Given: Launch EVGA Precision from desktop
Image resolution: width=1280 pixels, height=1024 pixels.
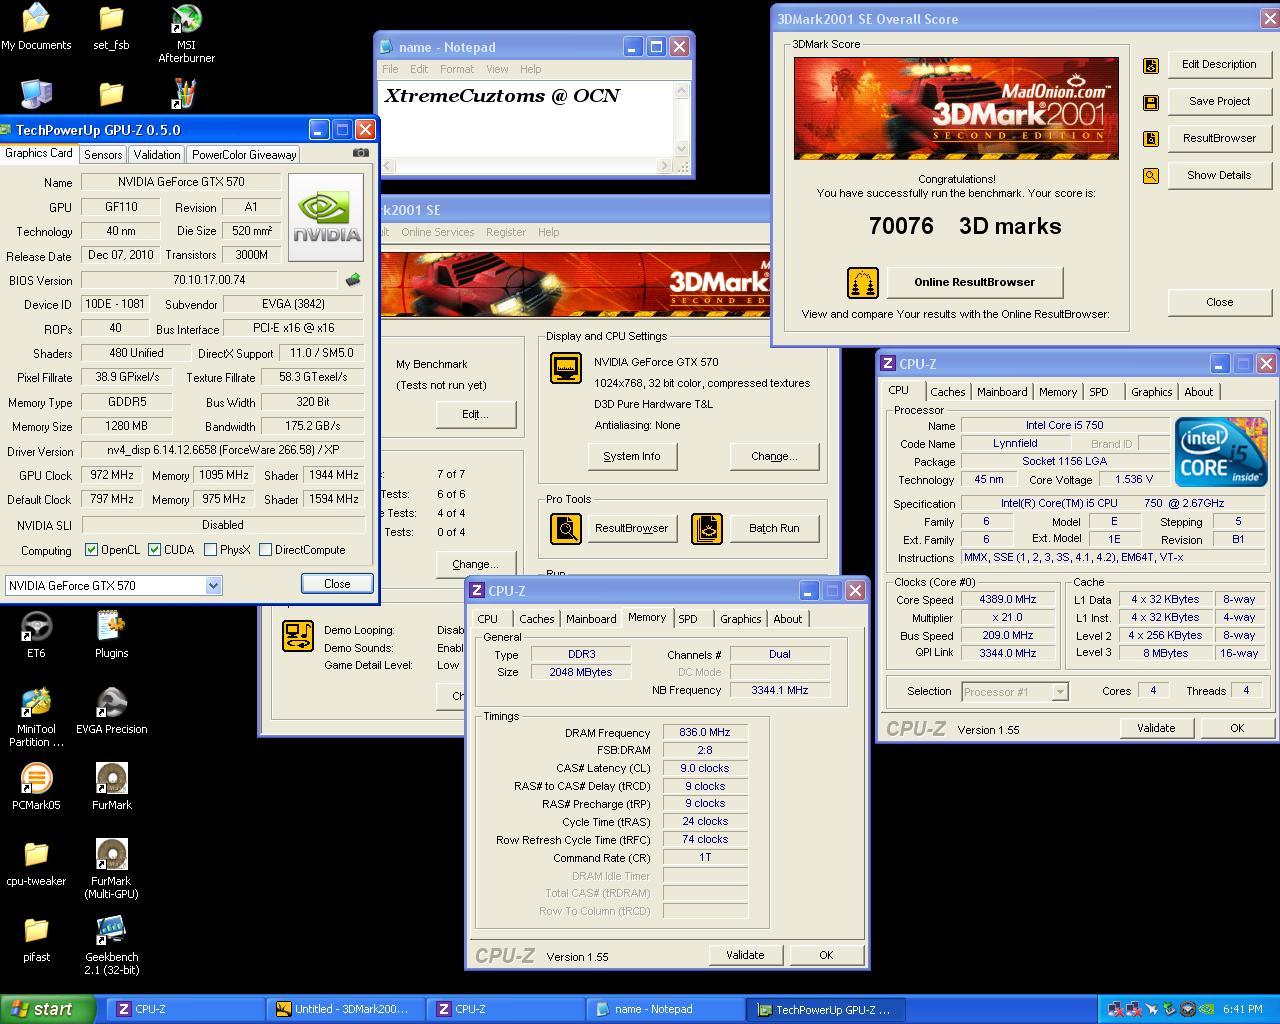Looking at the screenshot, I should 111,711.
